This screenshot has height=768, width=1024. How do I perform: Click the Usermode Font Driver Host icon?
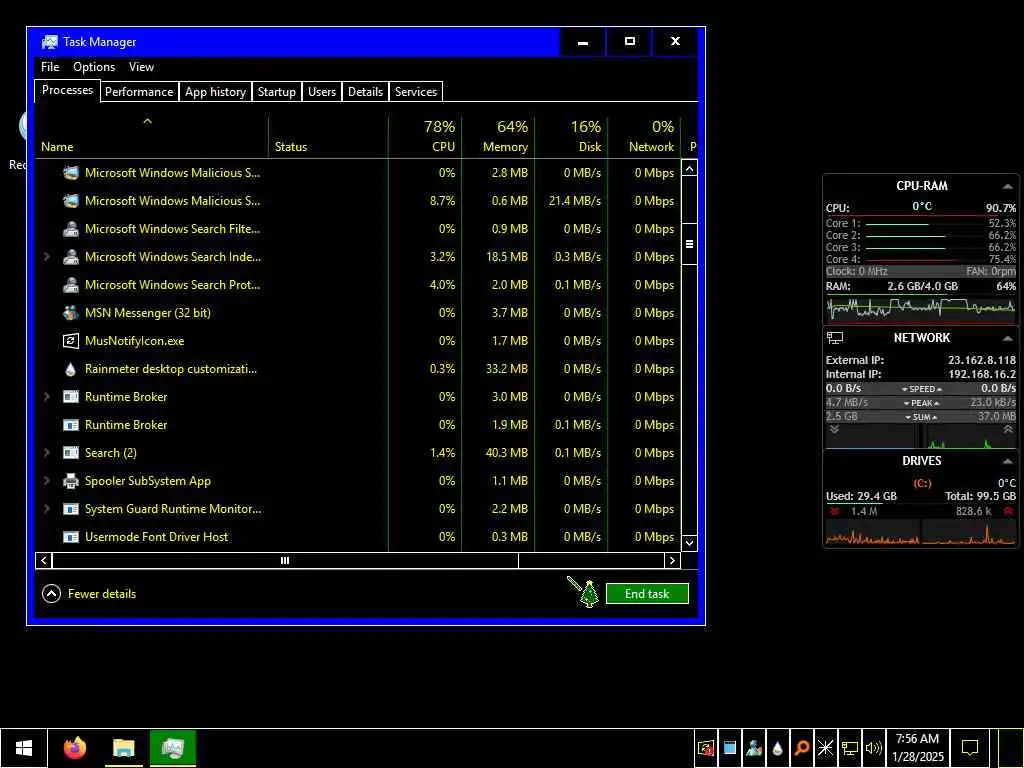pos(71,537)
